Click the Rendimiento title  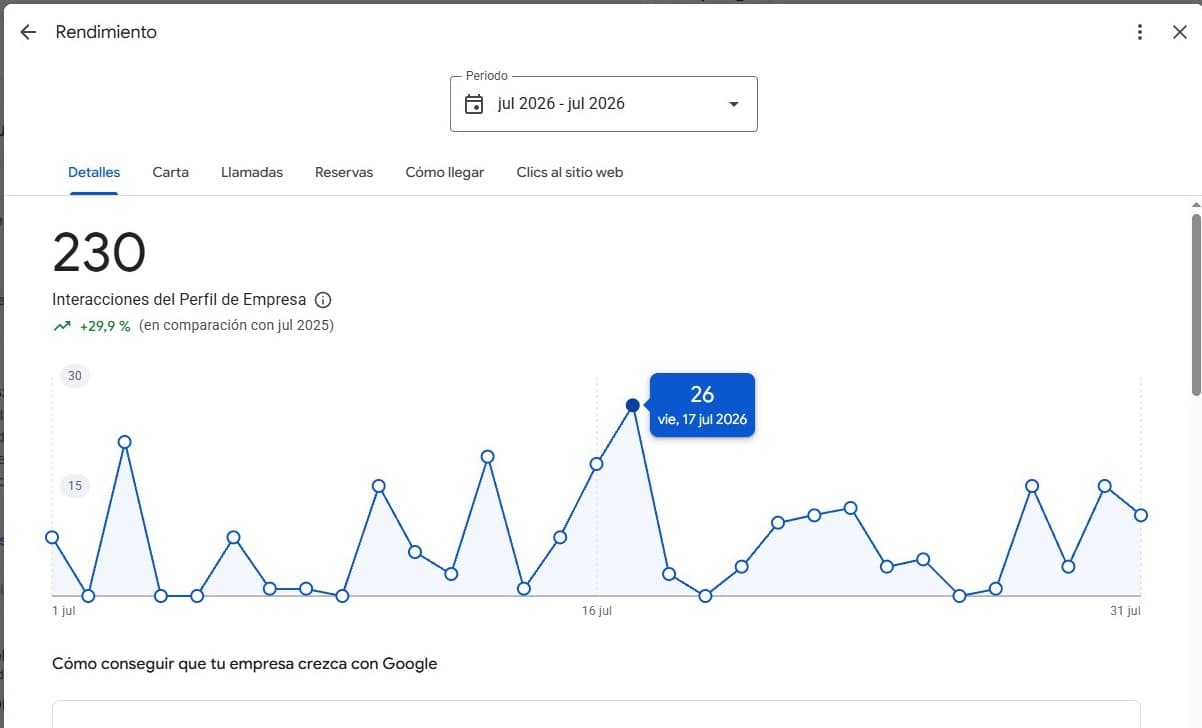(x=106, y=32)
